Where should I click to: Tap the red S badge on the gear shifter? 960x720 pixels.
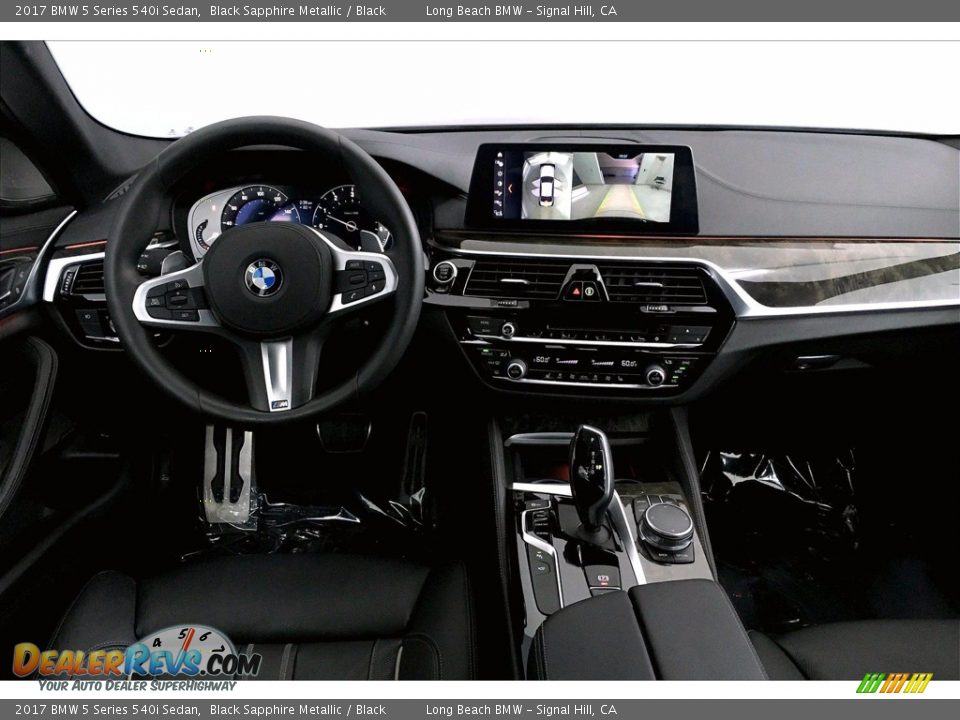pyautogui.click(x=603, y=577)
